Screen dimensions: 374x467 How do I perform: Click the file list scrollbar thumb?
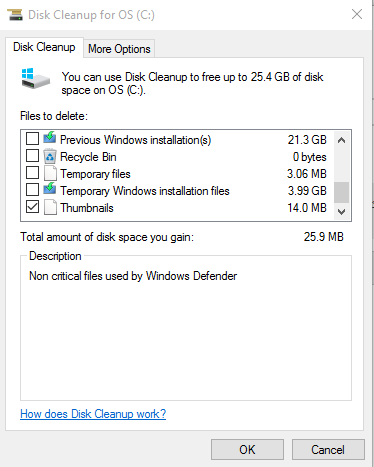341,192
